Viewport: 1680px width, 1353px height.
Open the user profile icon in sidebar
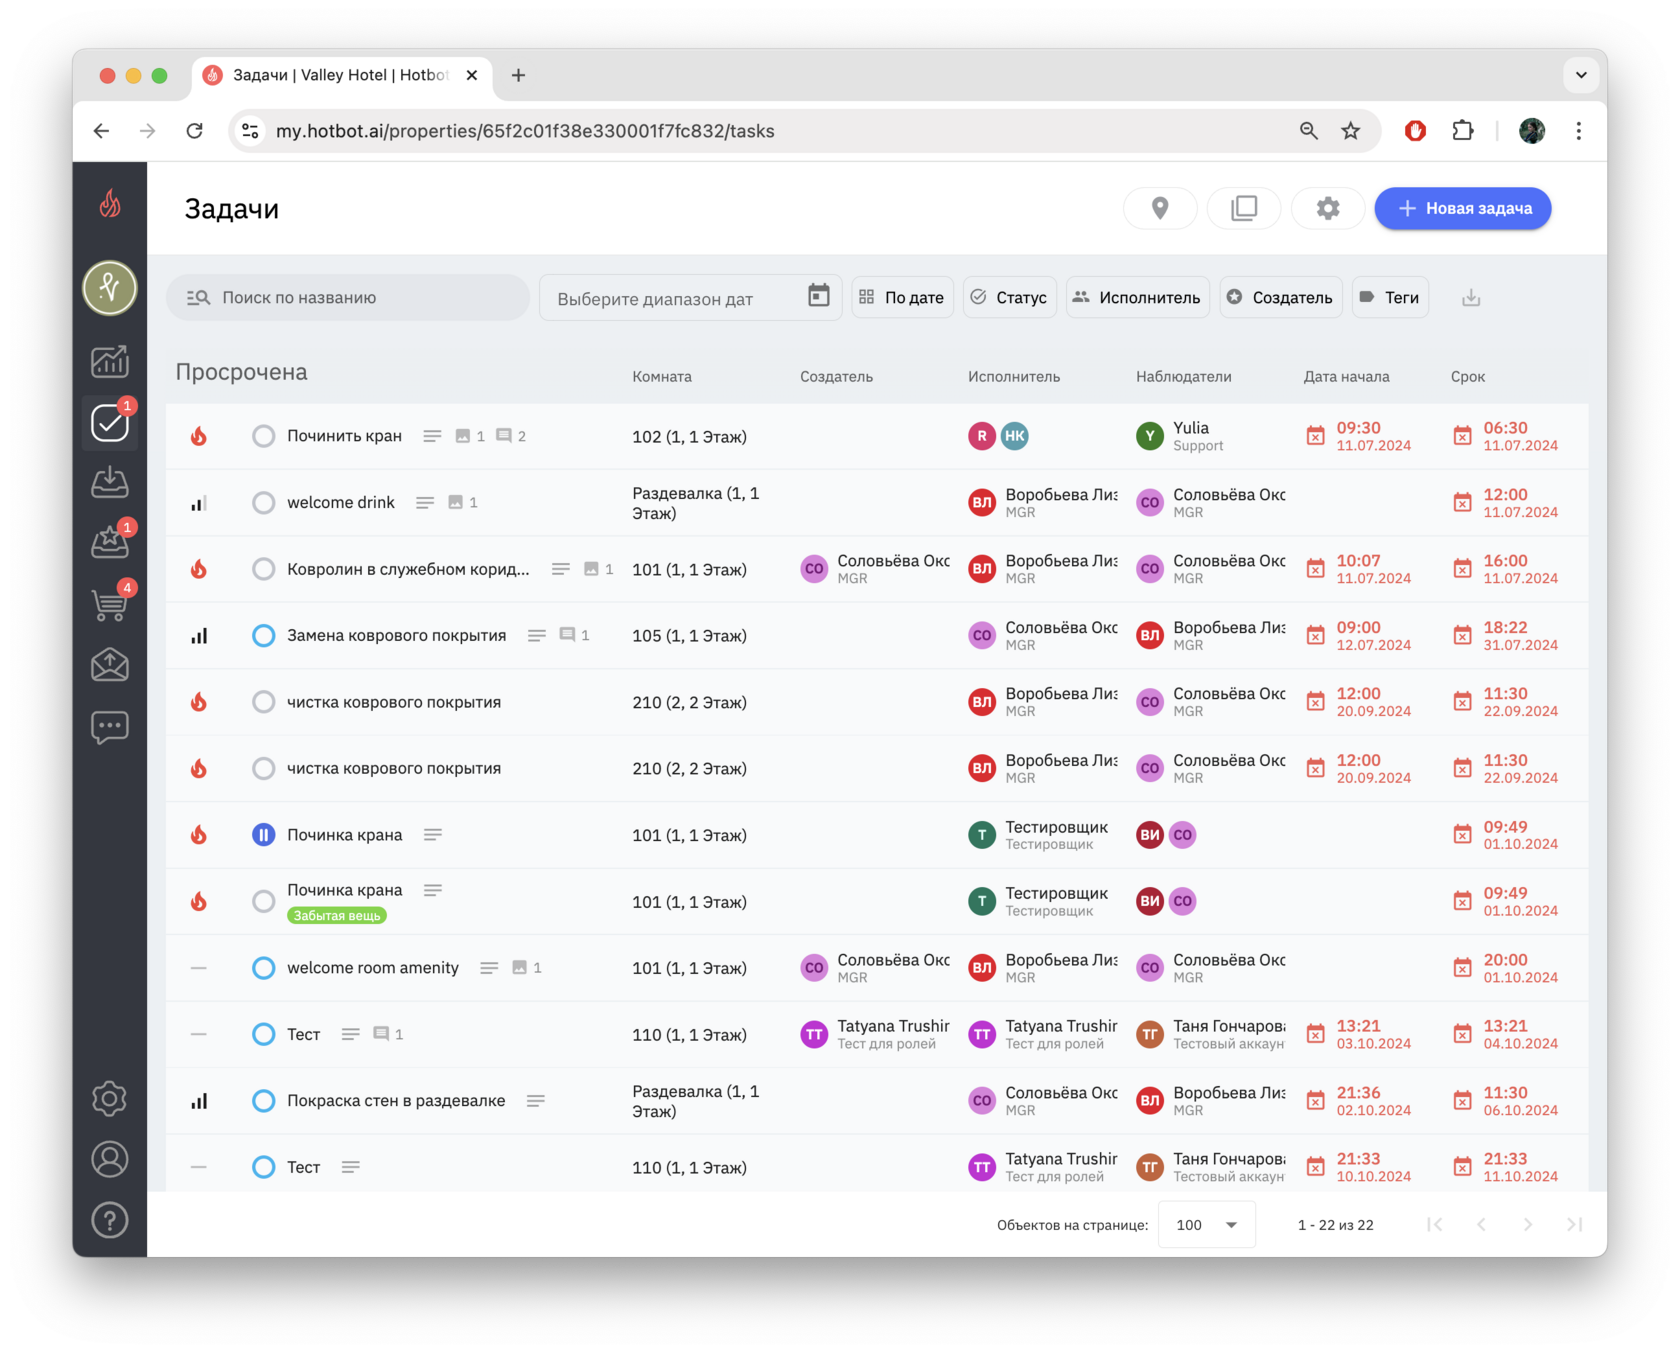tap(110, 1159)
